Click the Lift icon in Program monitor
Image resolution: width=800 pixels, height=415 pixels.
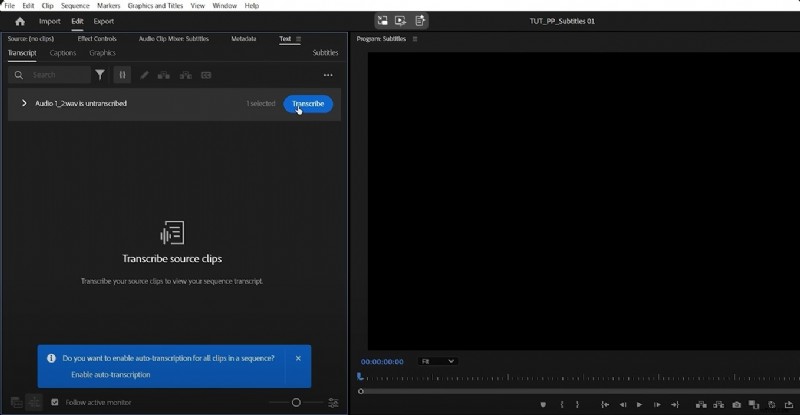(x=702, y=405)
